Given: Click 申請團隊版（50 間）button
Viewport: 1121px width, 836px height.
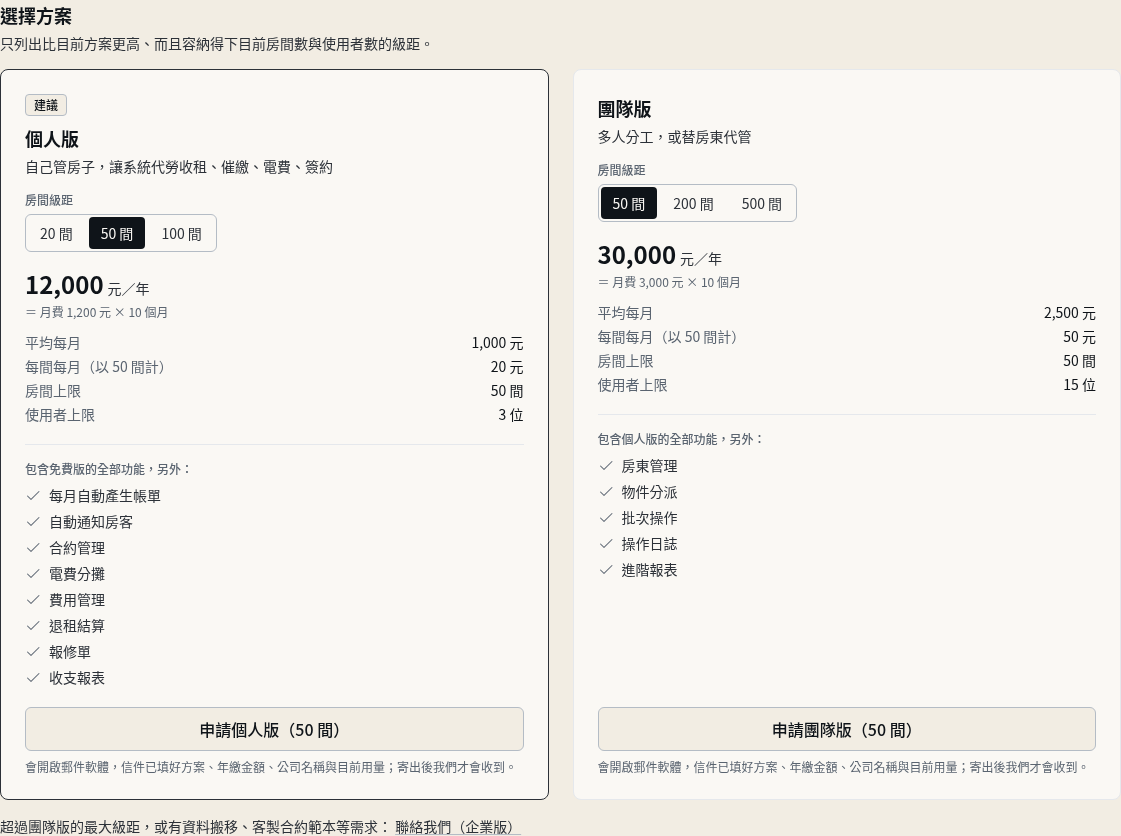Looking at the screenshot, I should coord(846,729).
